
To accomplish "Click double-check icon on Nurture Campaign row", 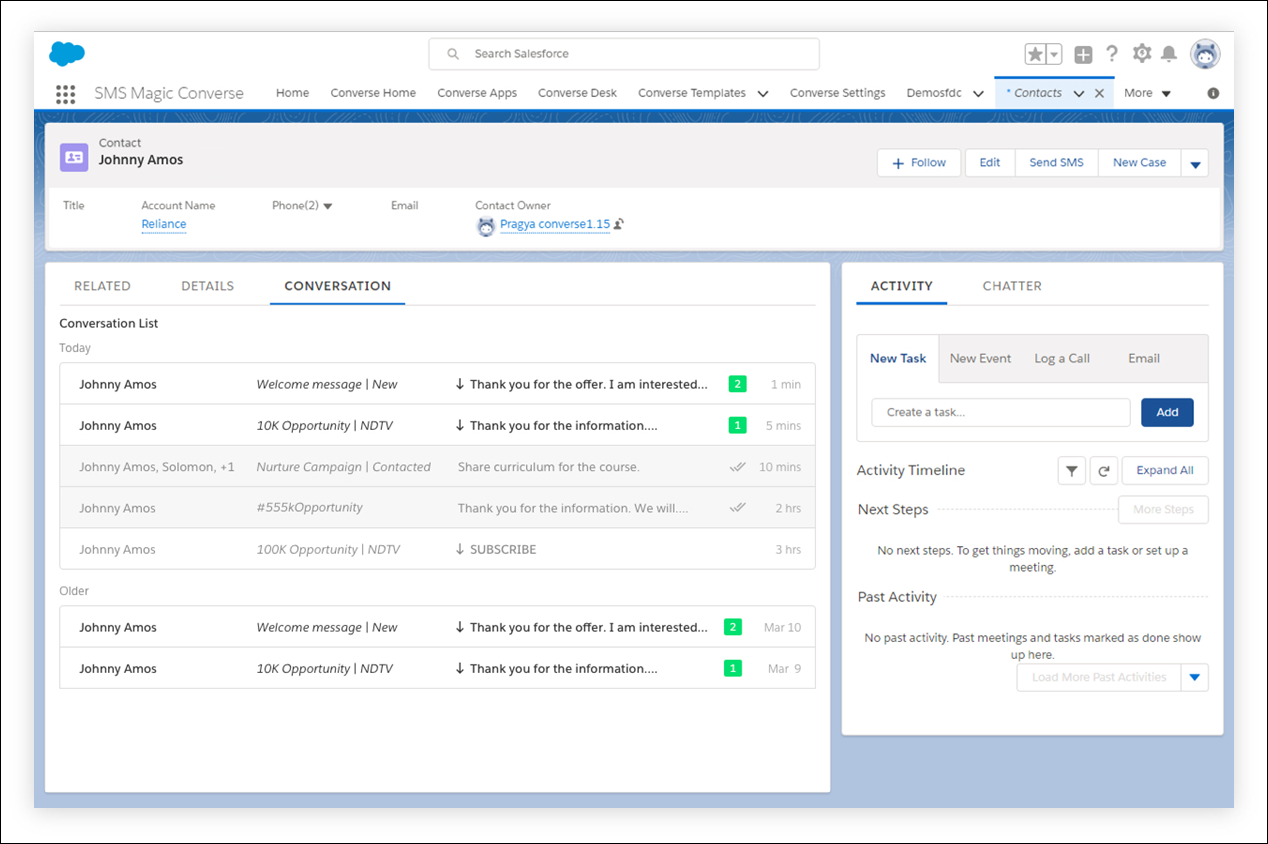I will (738, 466).
